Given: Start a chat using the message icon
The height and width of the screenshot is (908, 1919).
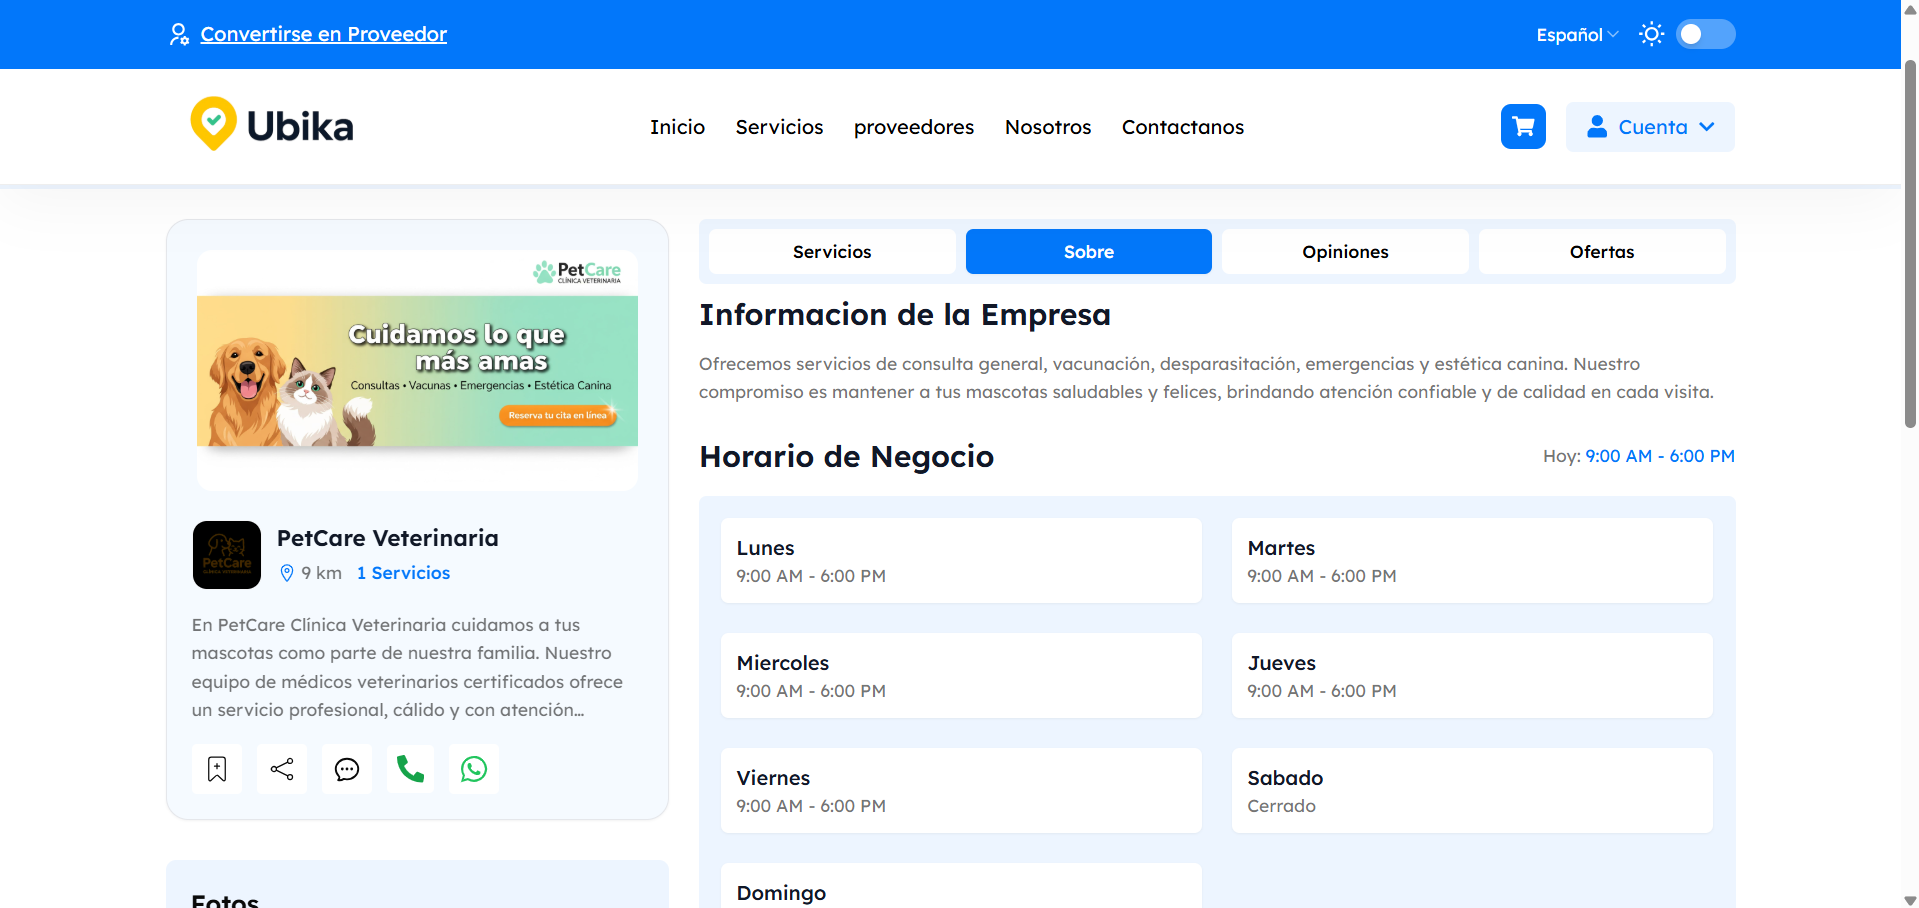Looking at the screenshot, I should 346,769.
